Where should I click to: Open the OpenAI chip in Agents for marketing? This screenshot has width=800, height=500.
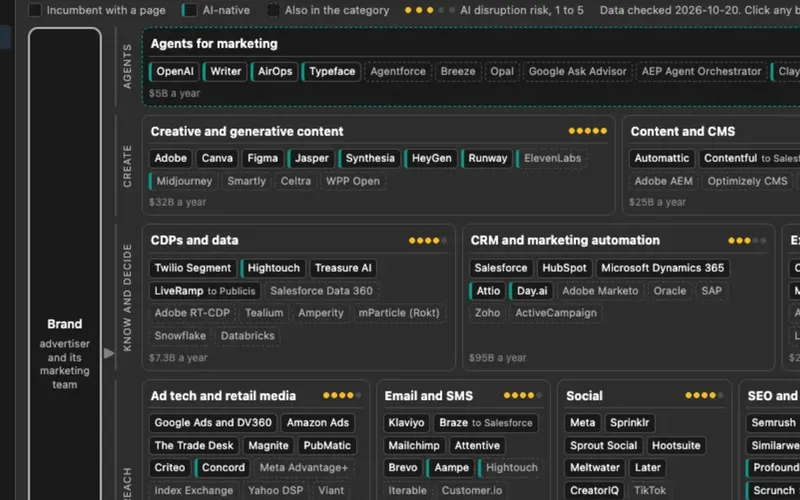(174, 71)
